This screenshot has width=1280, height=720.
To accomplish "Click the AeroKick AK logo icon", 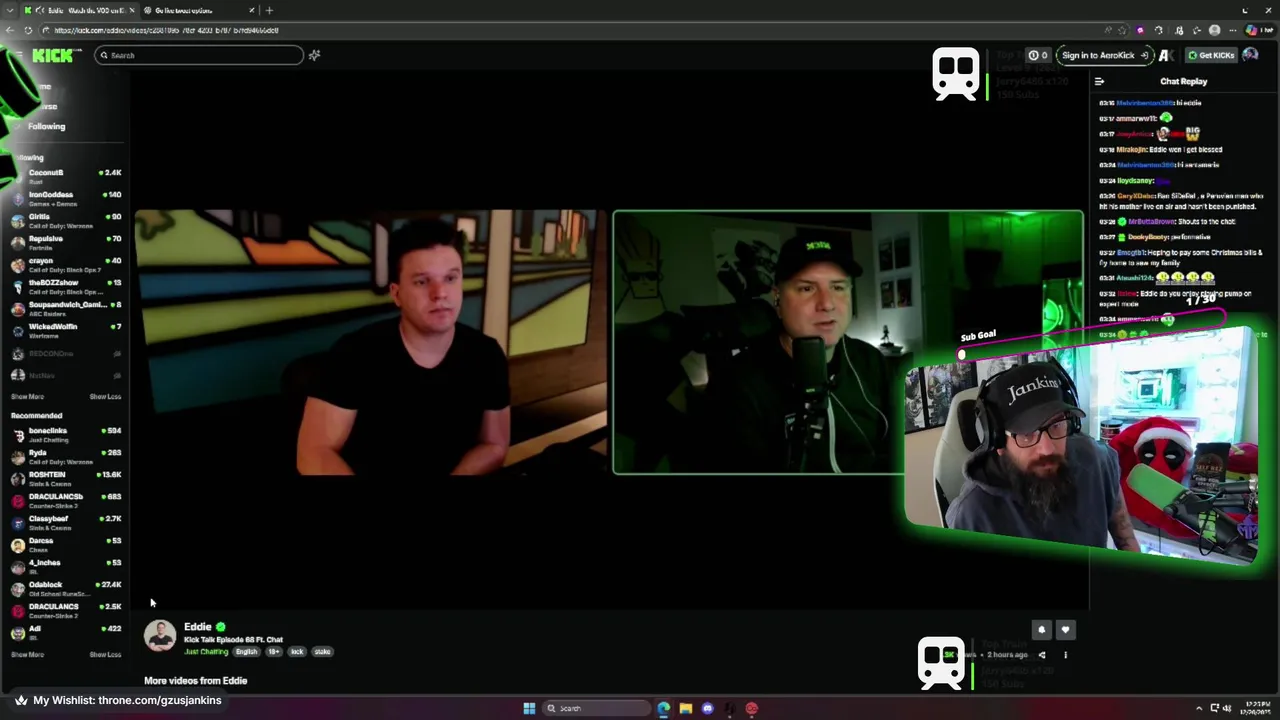I will [1164, 55].
